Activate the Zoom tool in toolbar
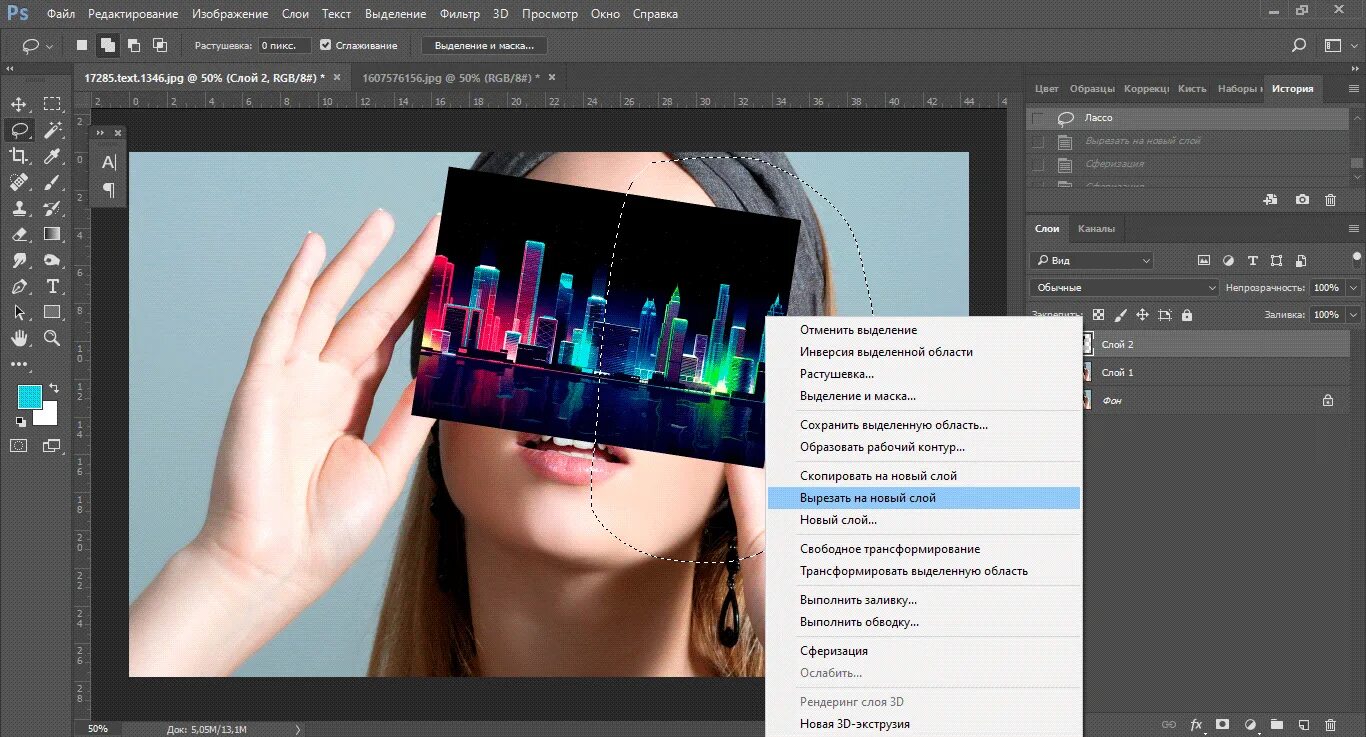 pos(52,338)
